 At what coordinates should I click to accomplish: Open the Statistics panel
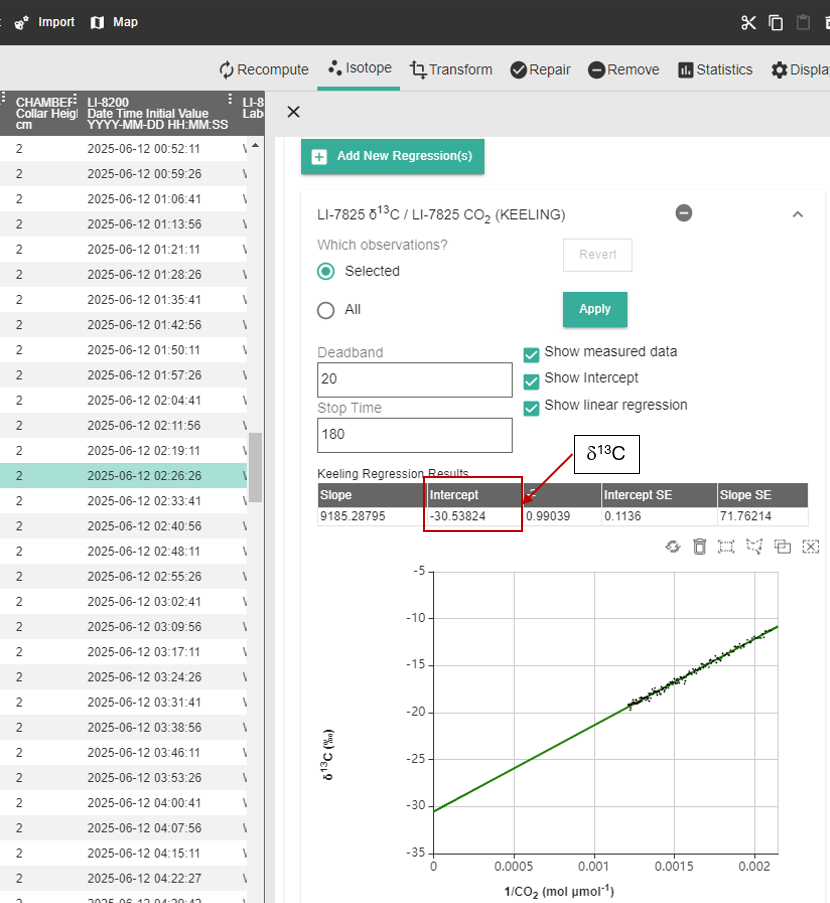click(x=715, y=70)
